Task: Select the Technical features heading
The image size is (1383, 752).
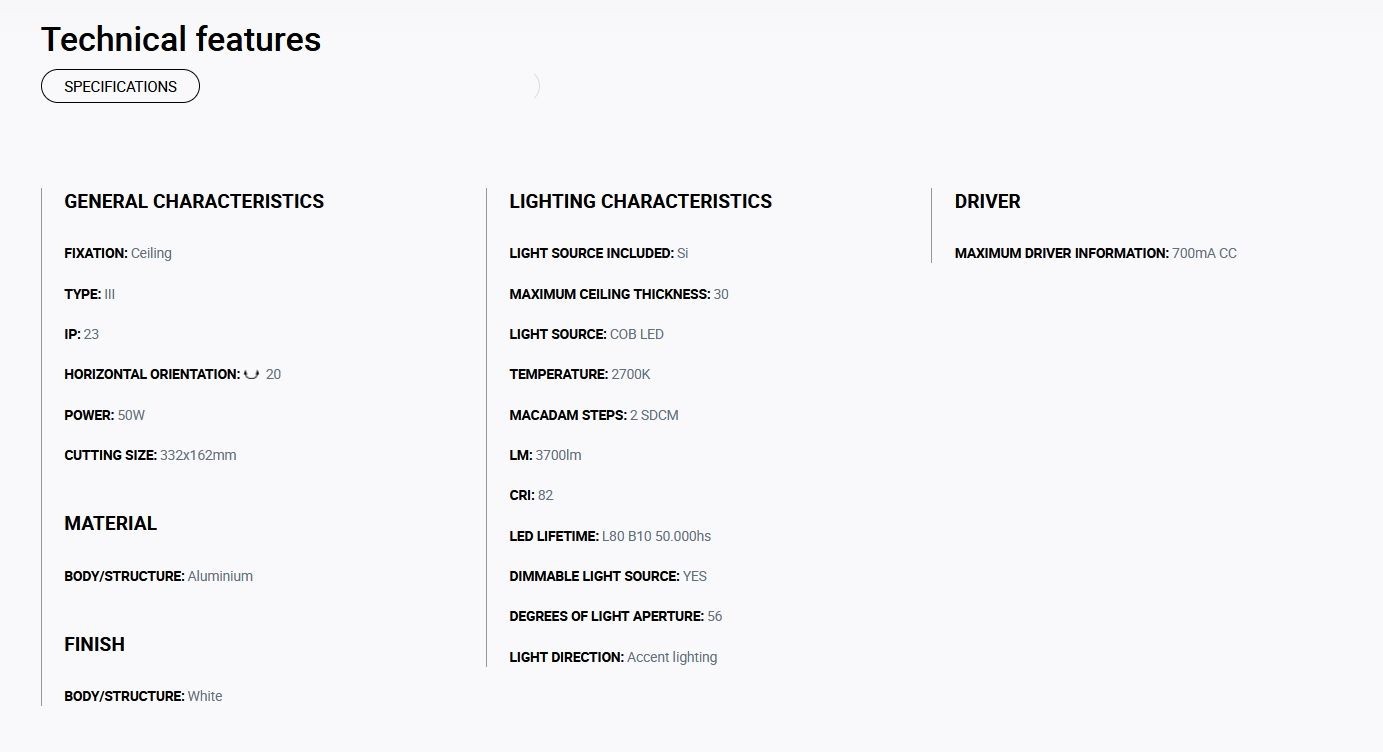Action: [x=181, y=39]
